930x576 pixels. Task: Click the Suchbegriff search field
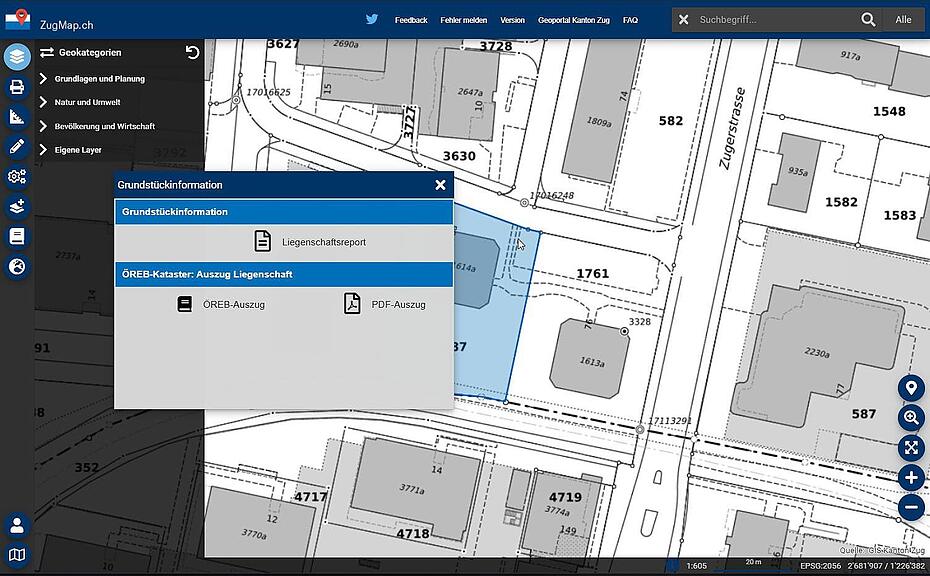(x=775, y=20)
